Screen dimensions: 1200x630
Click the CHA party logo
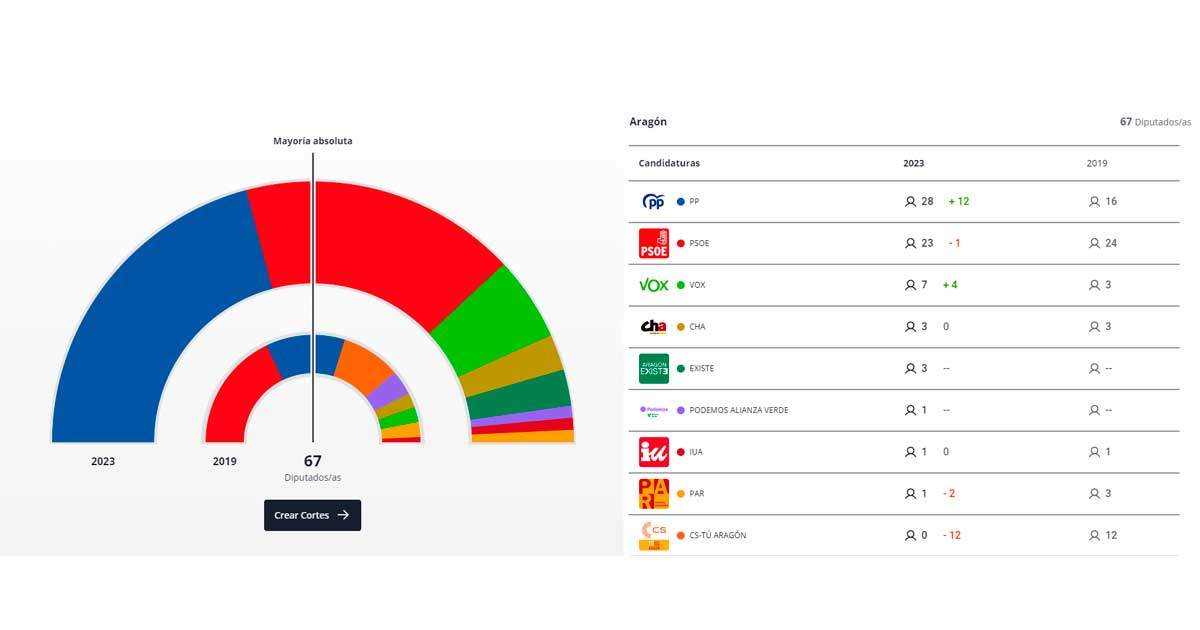653,327
